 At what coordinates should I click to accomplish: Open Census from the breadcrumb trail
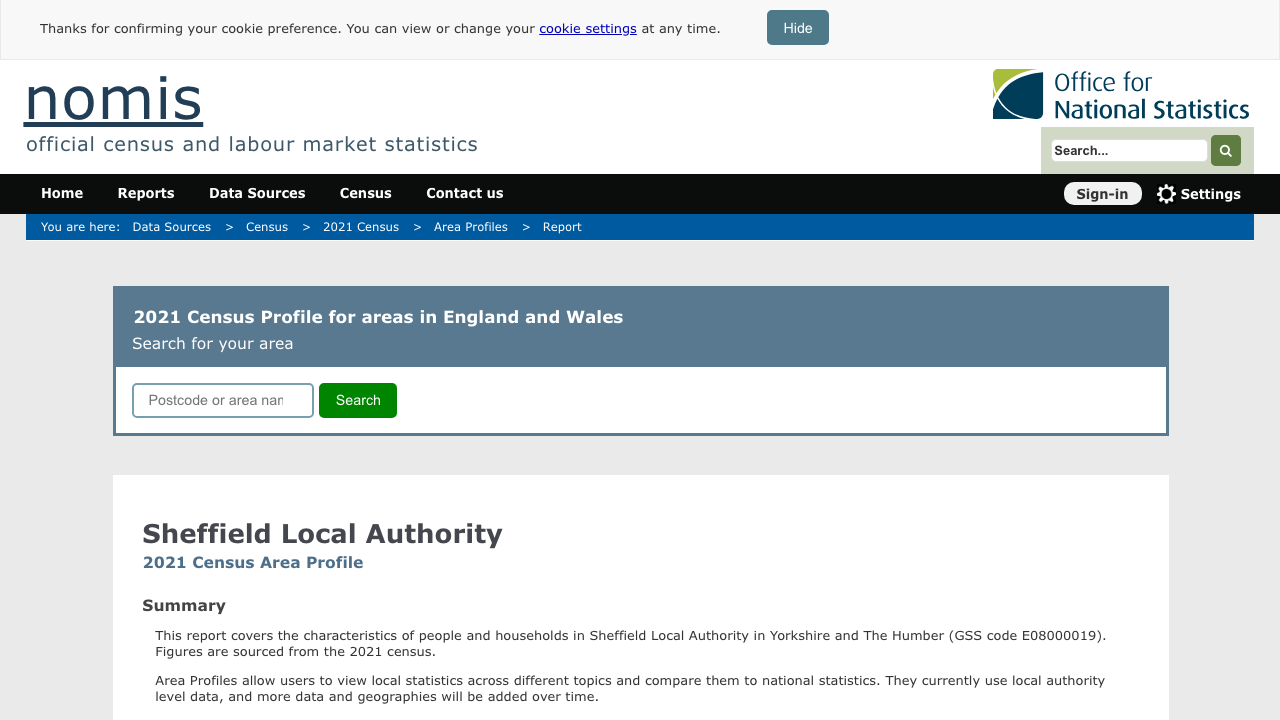tap(267, 227)
